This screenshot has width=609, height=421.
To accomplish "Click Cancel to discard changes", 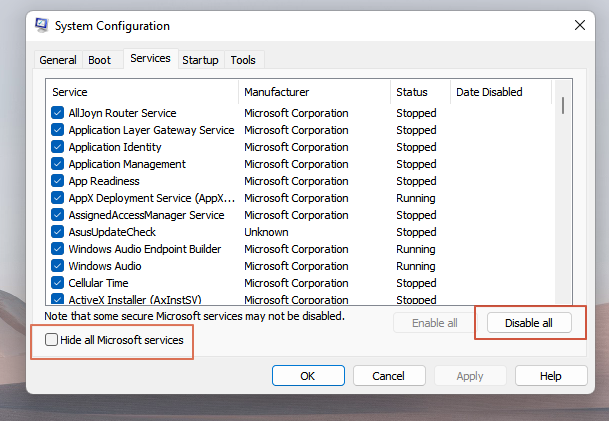I will point(387,376).
